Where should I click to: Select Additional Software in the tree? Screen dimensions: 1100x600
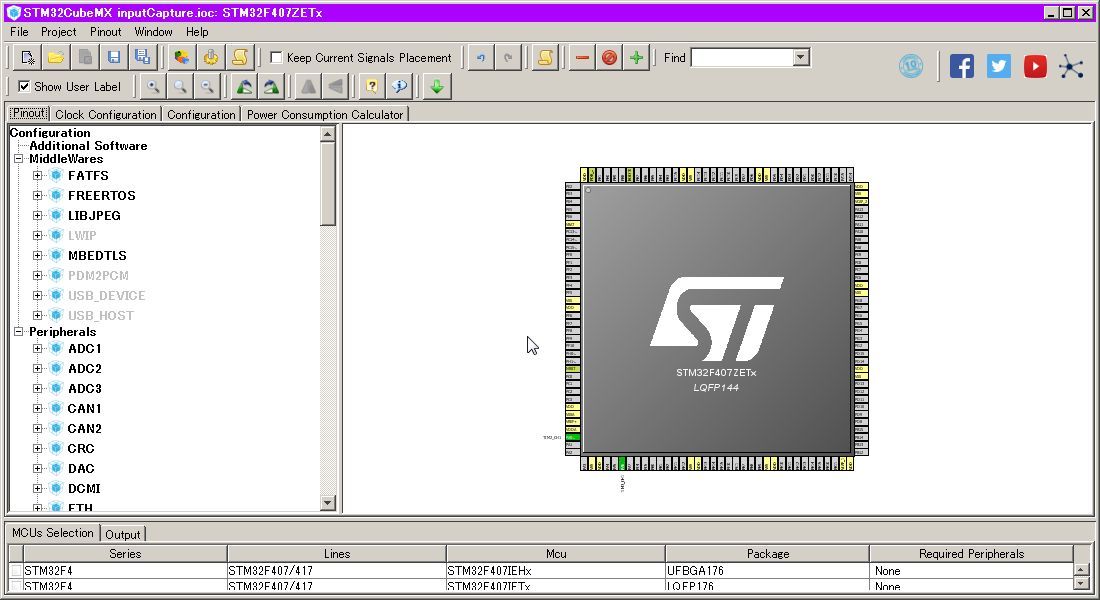click(x=88, y=146)
